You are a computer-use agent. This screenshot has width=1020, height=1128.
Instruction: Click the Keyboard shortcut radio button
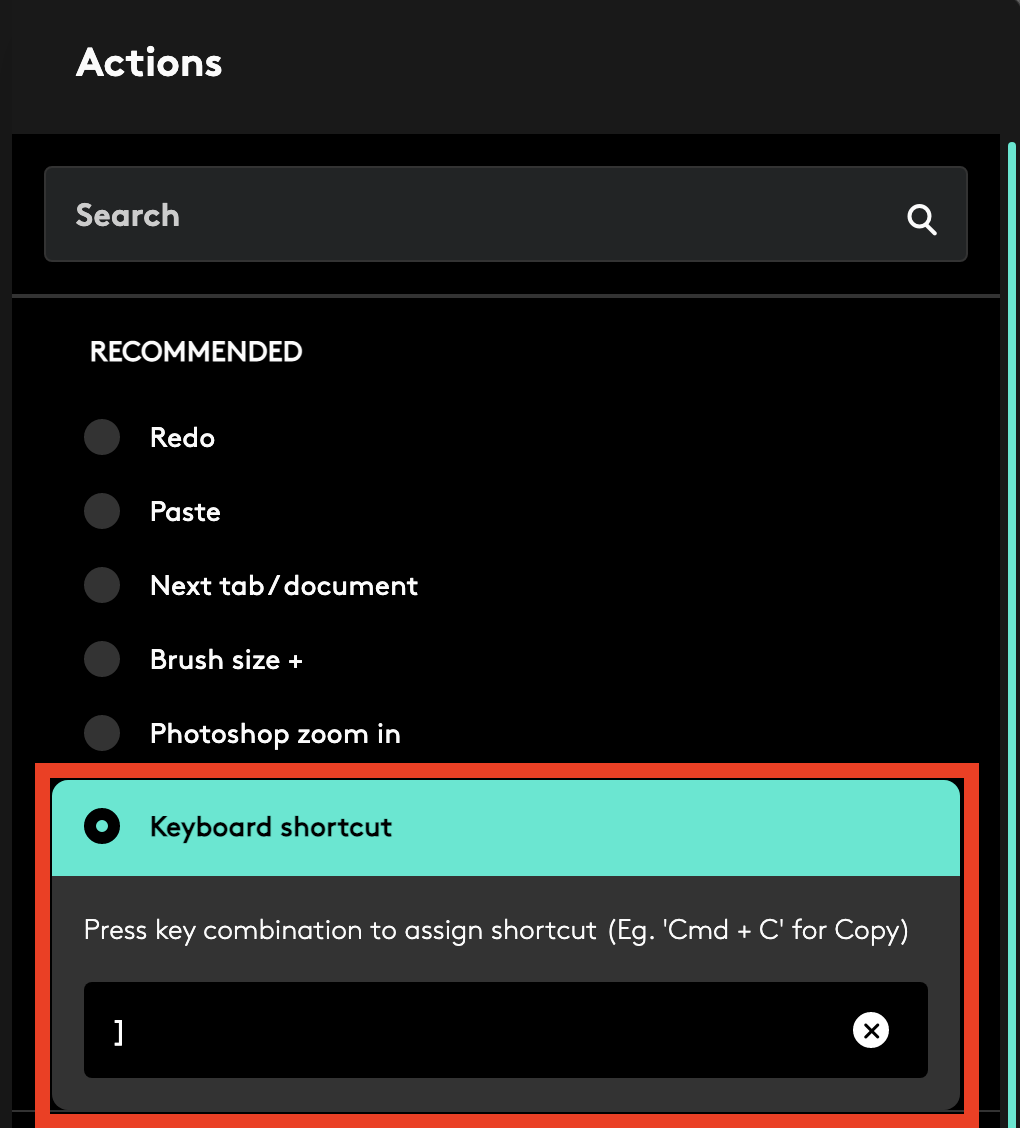click(101, 827)
